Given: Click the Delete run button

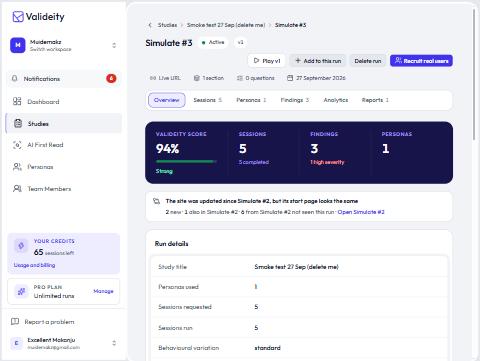Looking at the screenshot, I should pos(368,61).
